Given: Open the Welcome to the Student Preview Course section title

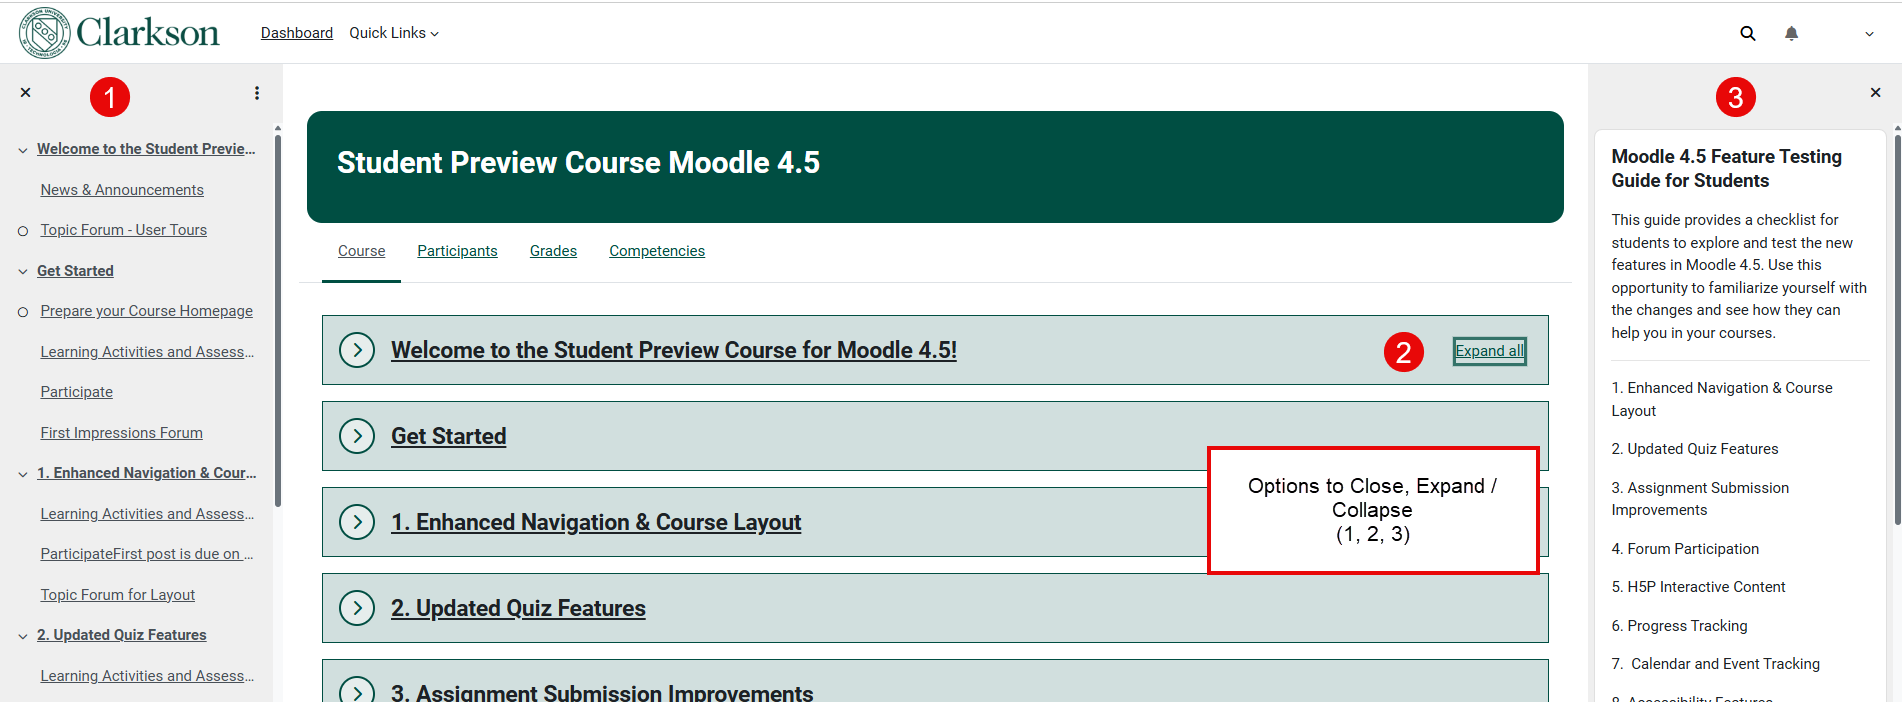Looking at the screenshot, I should tap(674, 350).
